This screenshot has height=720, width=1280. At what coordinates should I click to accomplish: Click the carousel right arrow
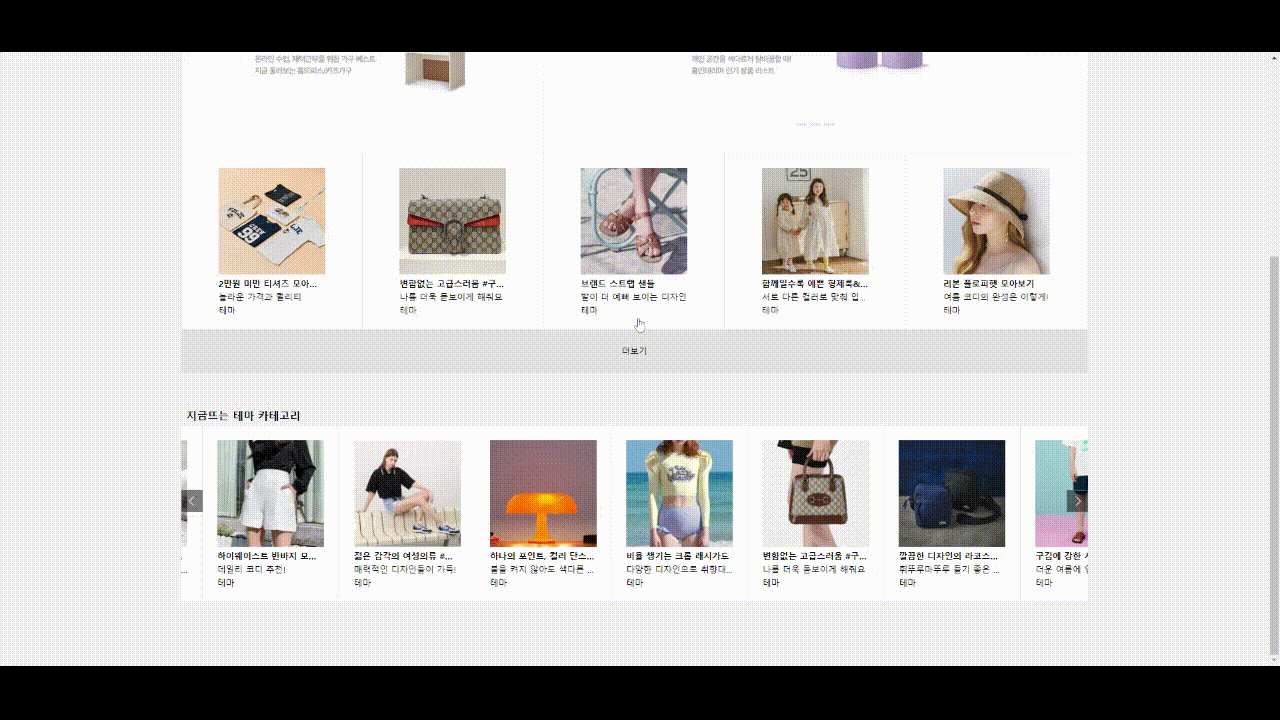pyautogui.click(x=1078, y=500)
